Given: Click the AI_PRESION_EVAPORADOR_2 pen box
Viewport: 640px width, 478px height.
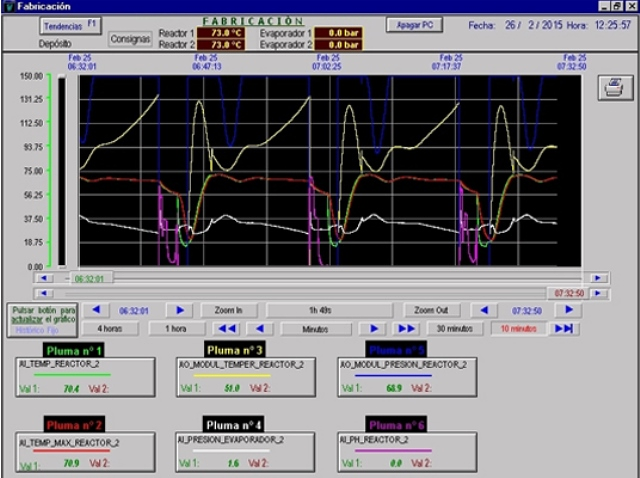Looking at the screenshot, I should [245, 452].
